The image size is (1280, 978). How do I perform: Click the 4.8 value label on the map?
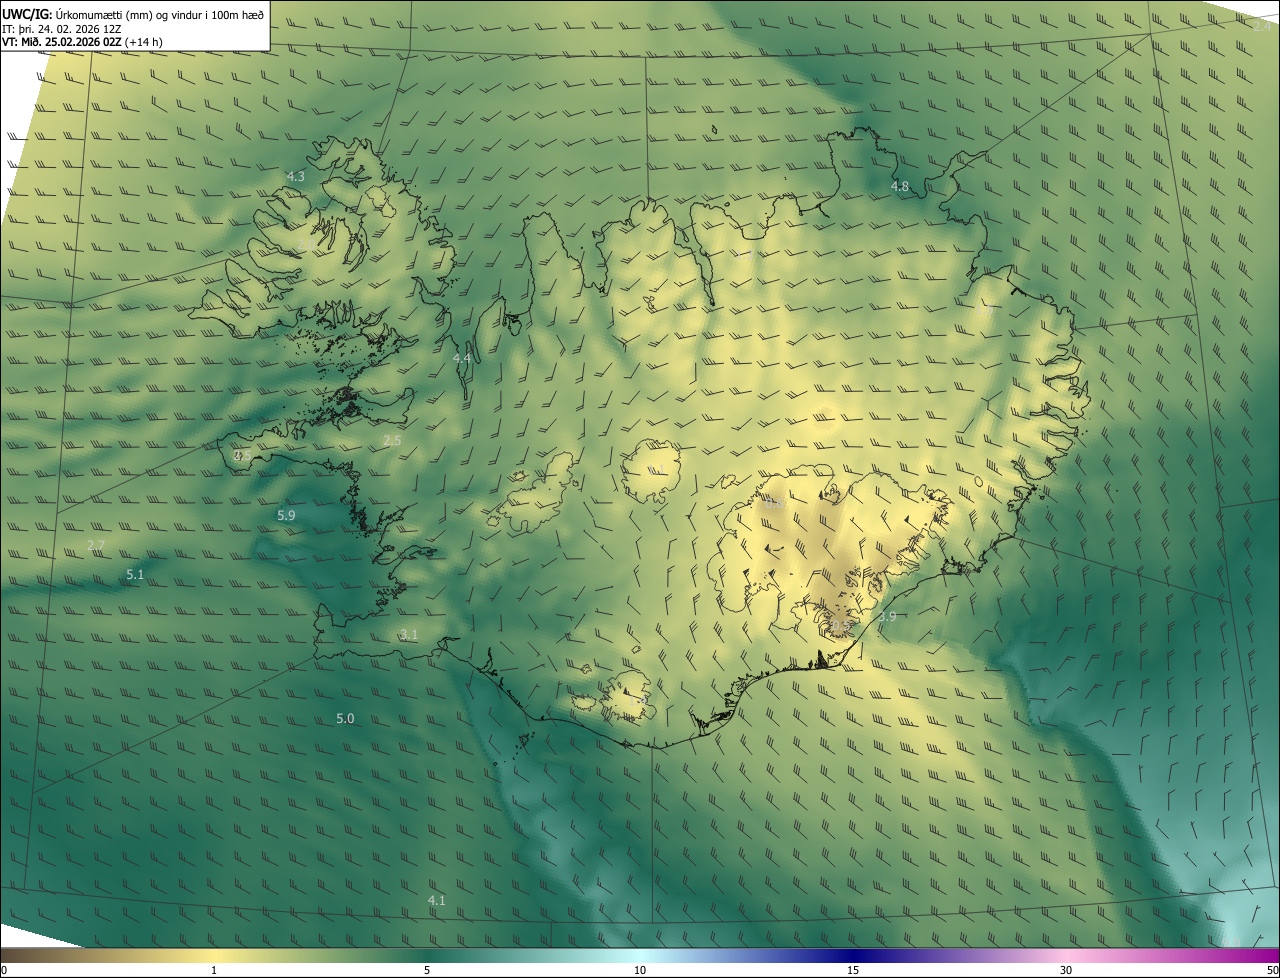[x=900, y=186]
